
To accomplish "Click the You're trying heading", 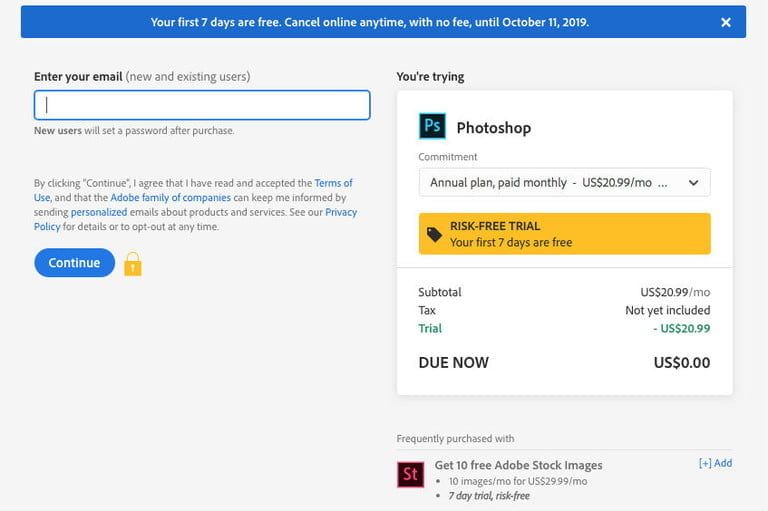I will point(431,76).
